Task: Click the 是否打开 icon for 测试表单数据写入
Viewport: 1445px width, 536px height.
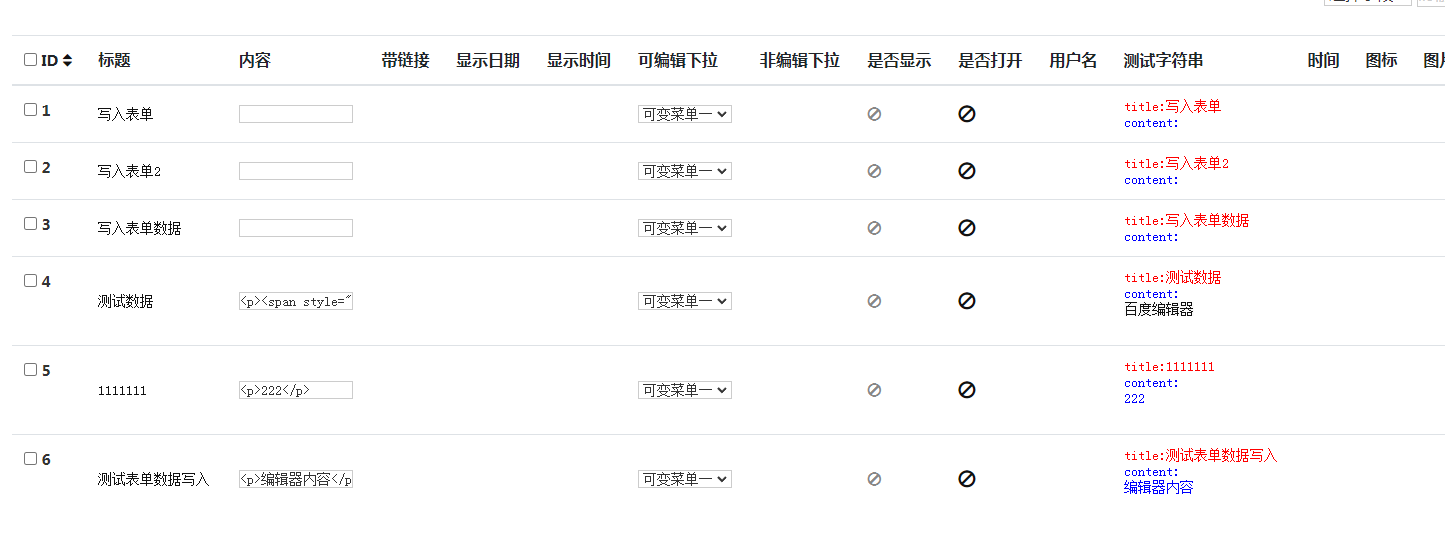Action: 966,479
